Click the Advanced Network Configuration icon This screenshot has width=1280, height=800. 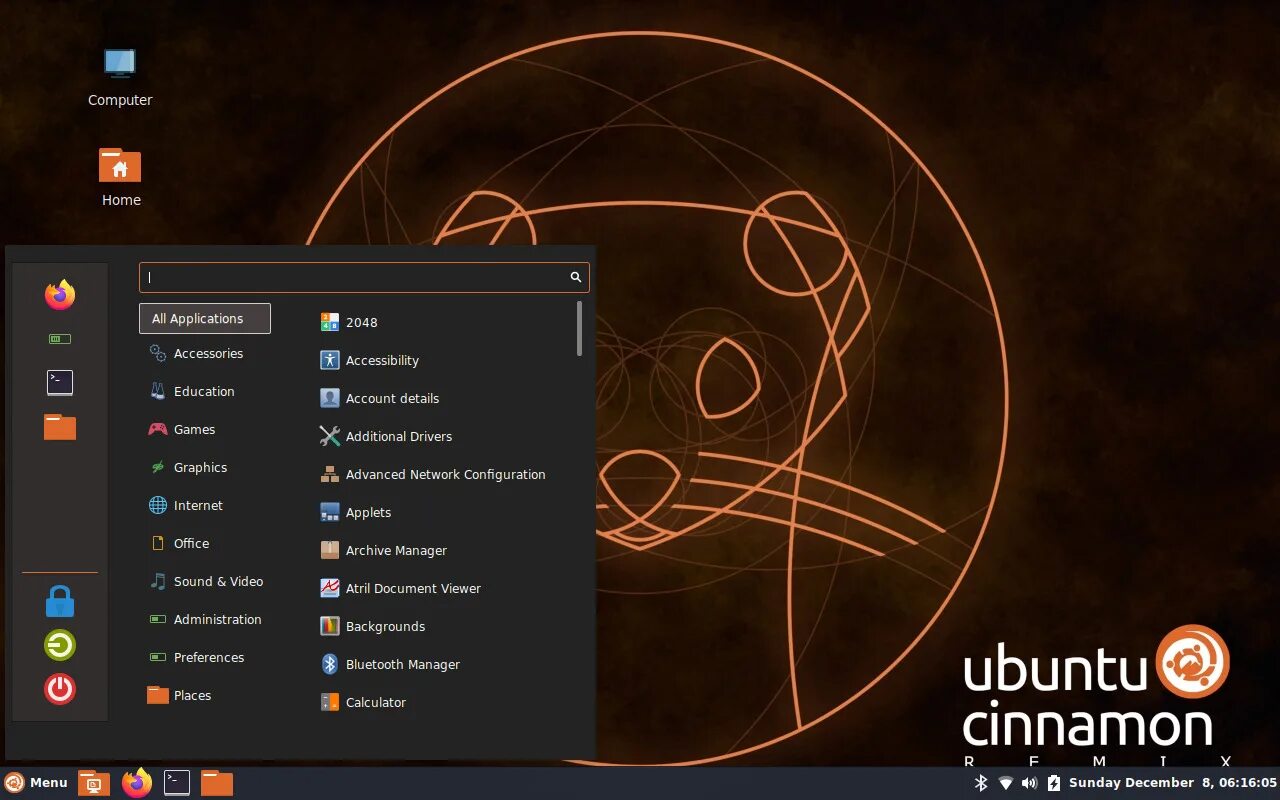click(x=330, y=474)
